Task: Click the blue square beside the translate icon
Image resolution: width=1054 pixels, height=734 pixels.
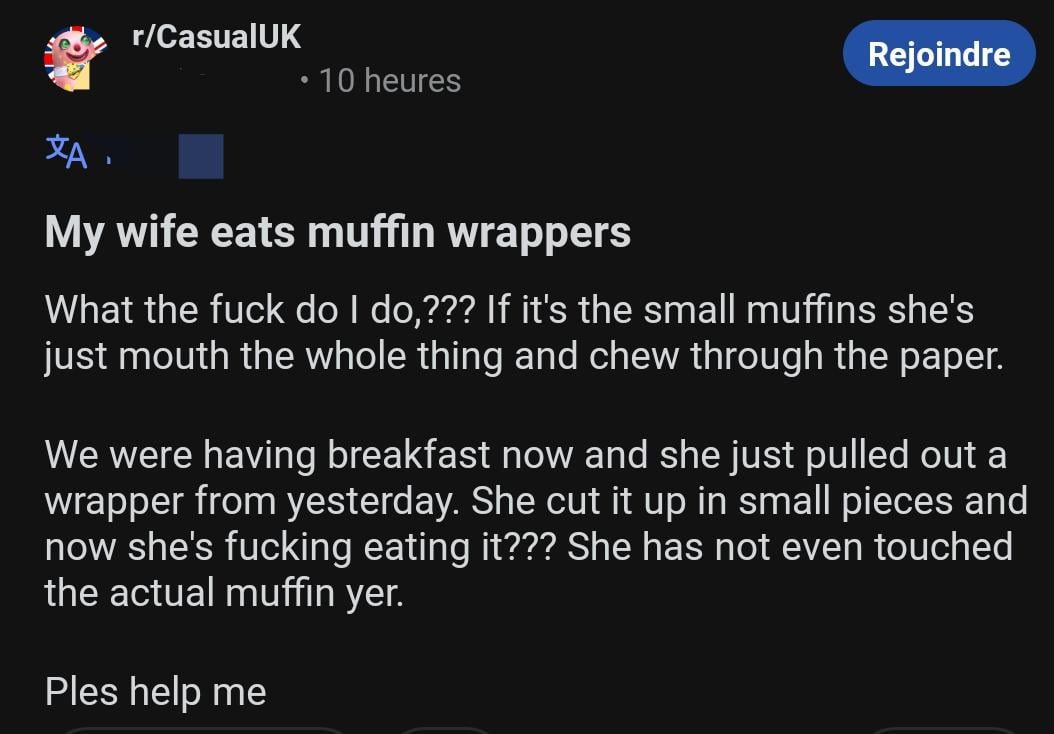Action: (x=200, y=156)
